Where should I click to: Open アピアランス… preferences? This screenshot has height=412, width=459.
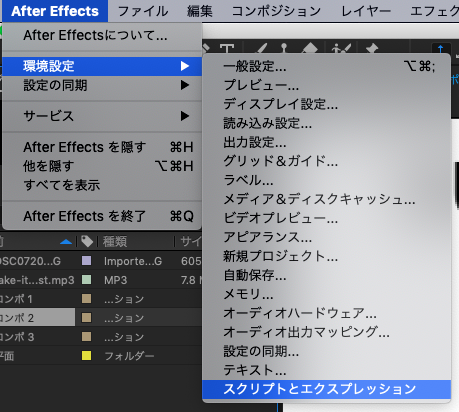coord(326,237)
